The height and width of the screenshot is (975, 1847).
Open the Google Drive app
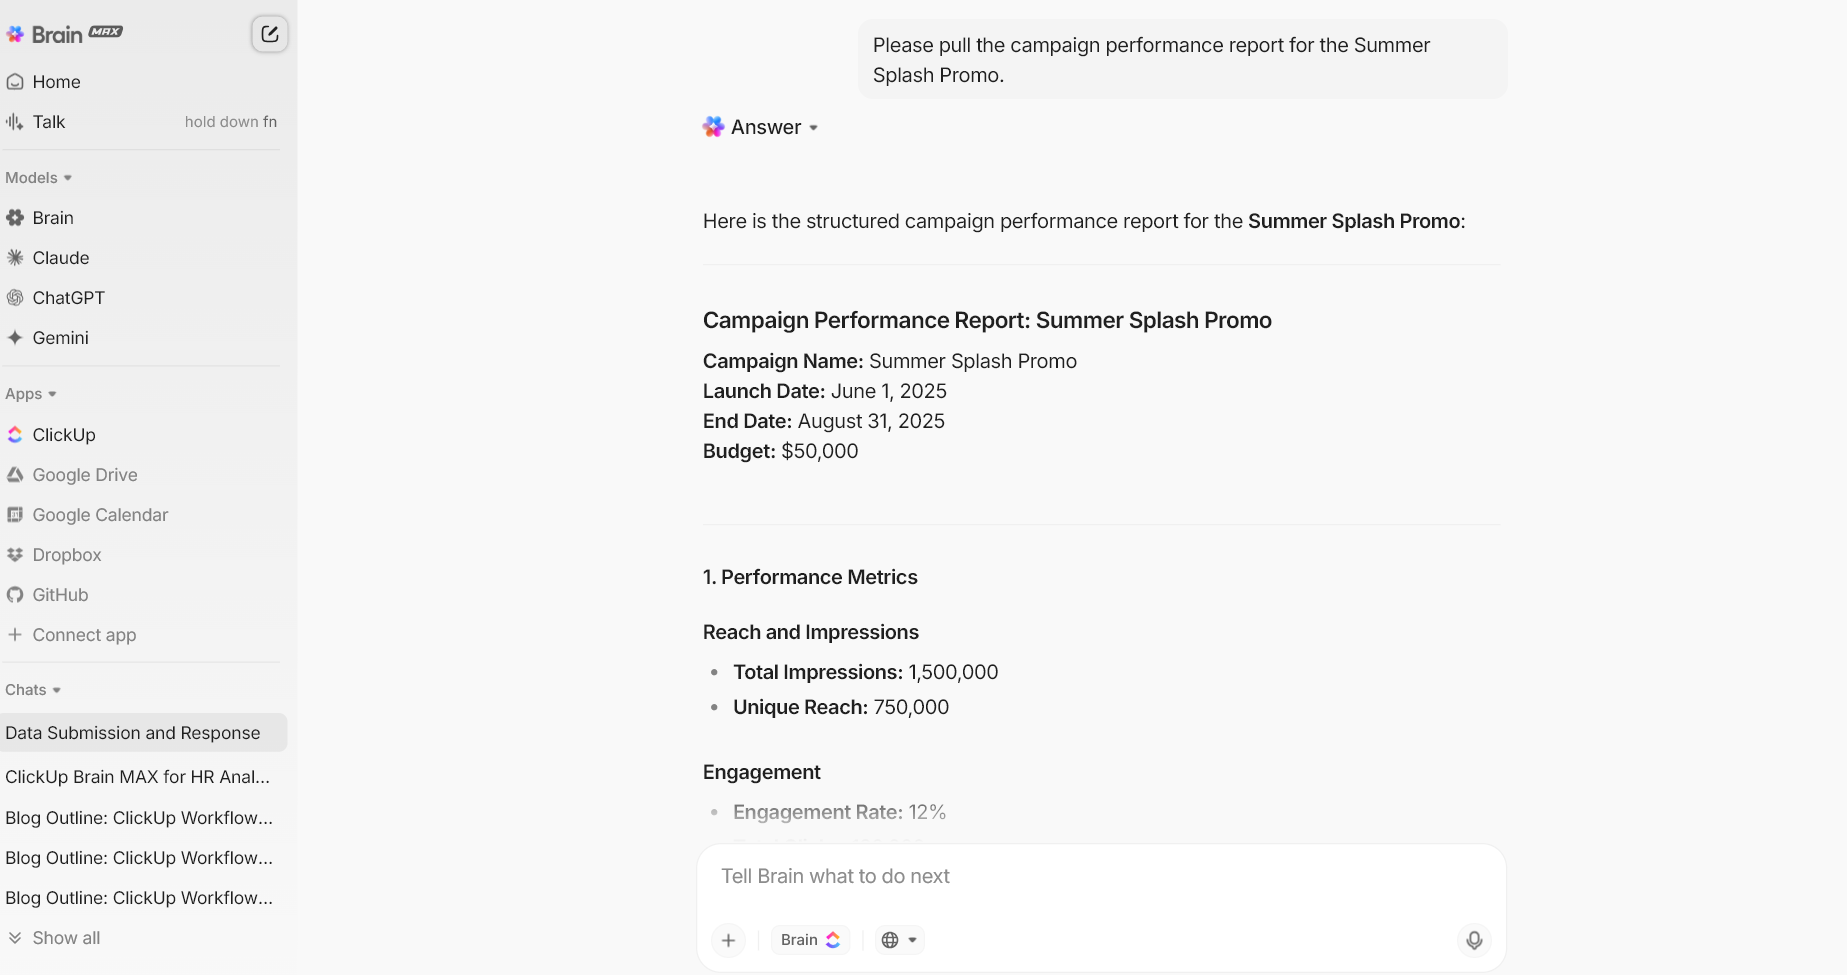84,475
